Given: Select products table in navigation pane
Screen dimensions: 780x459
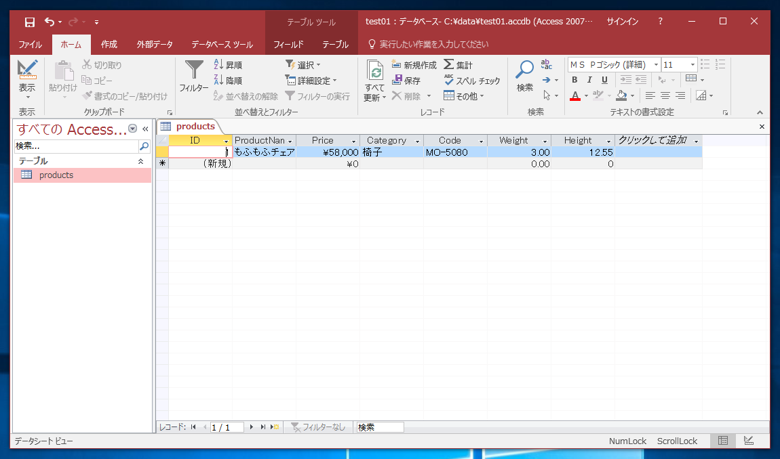Looking at the screenshot, I should [82, 175].
